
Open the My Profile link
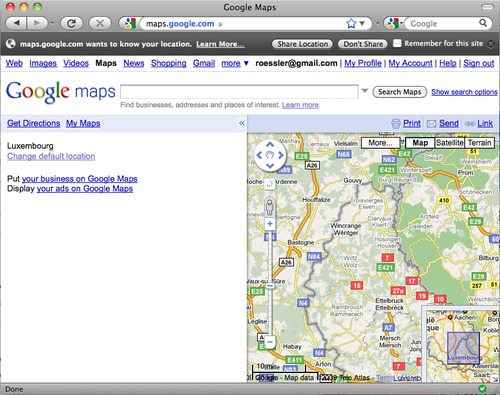click(363, 63)
